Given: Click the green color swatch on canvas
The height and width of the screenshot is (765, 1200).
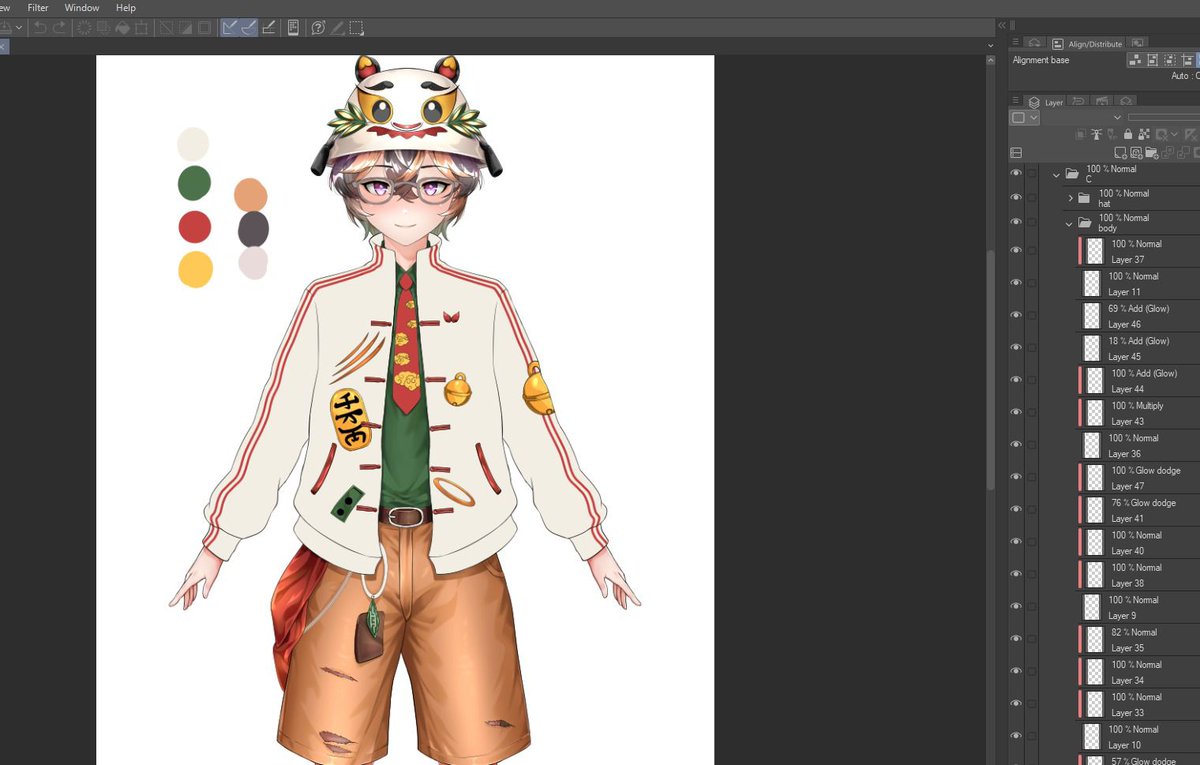Looking at the screenshot, I should 194,183.
